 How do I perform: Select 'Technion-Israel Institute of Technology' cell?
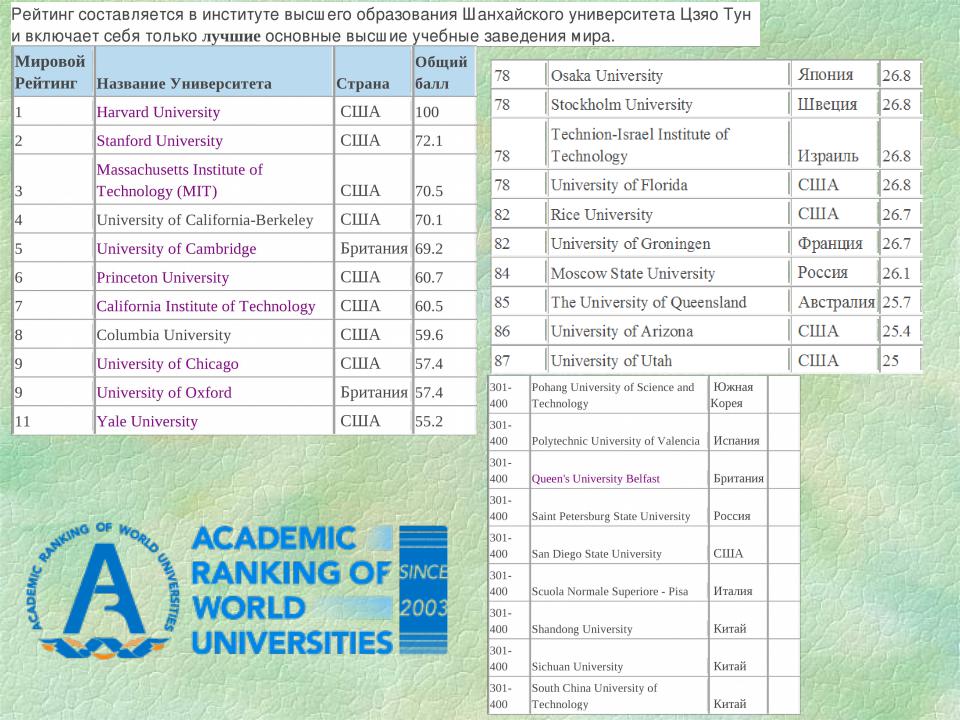click(667, 144)
